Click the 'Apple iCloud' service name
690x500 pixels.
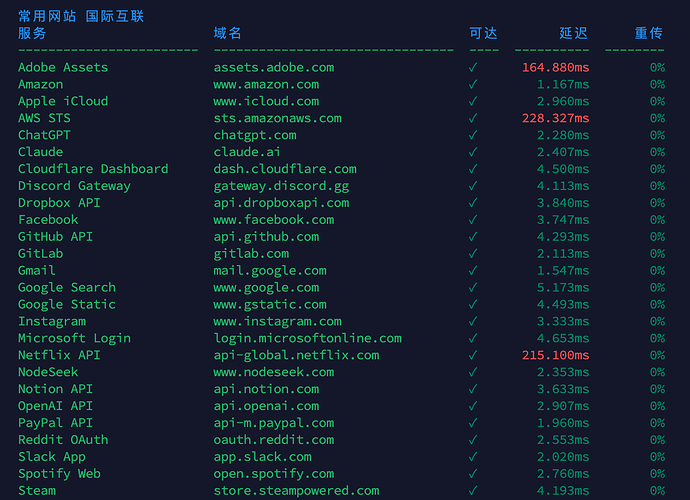63,102
